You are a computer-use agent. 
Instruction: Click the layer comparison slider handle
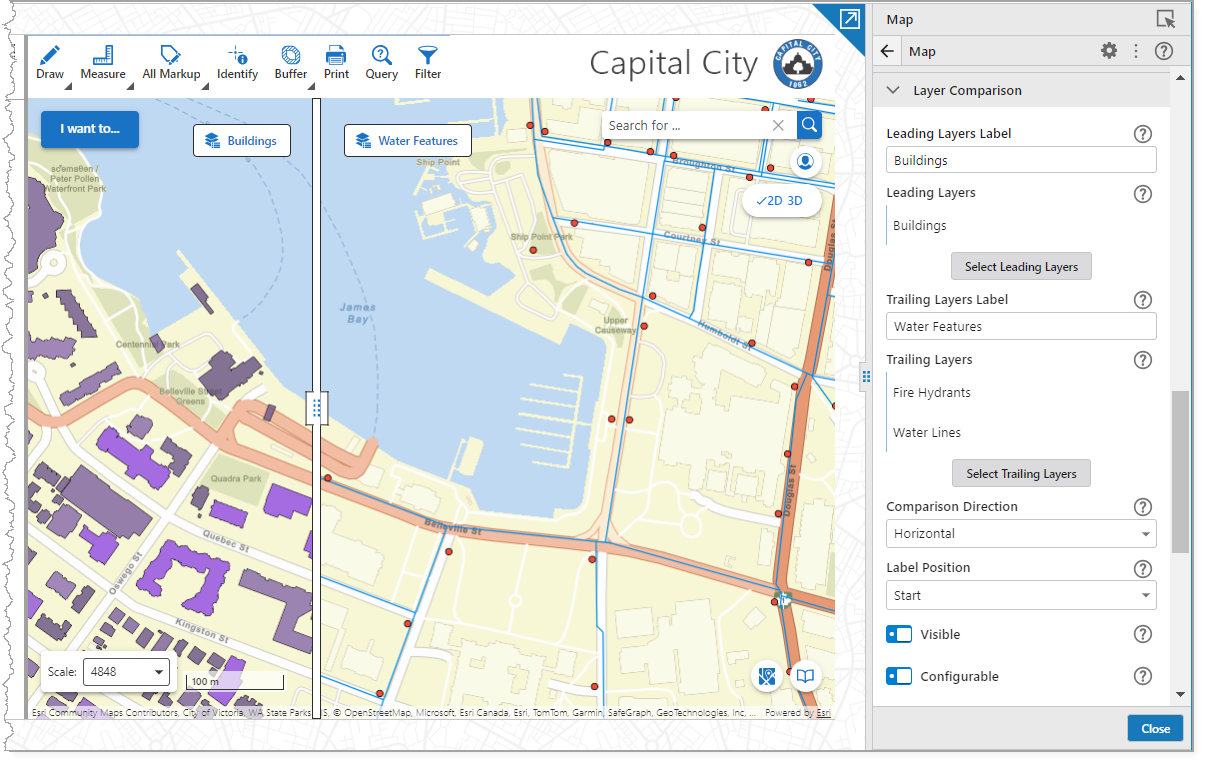pyautogui.click(x=317, y=408)
